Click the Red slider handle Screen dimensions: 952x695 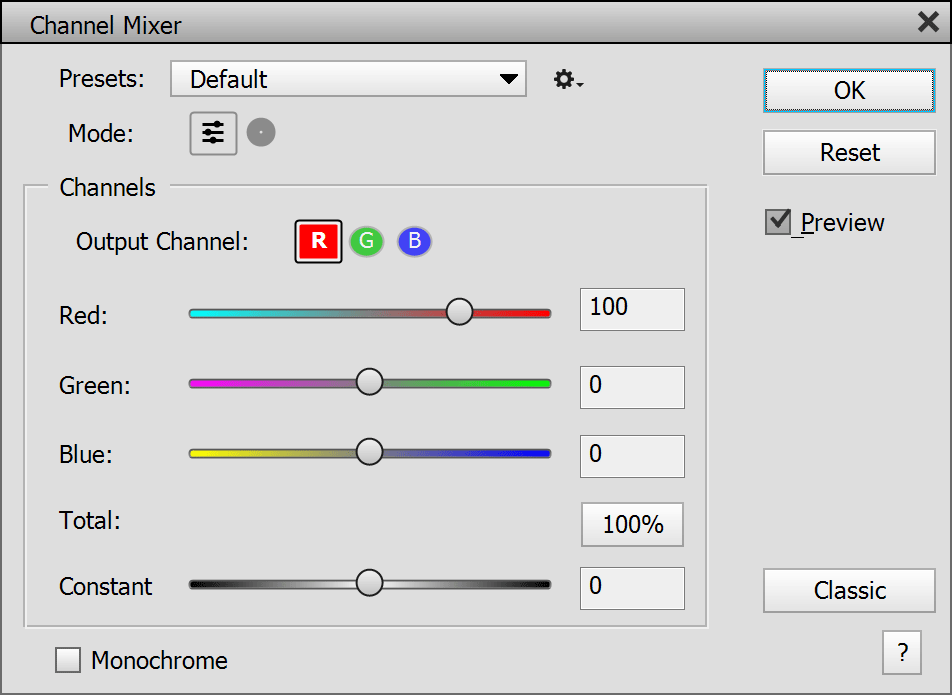[459, 312]
